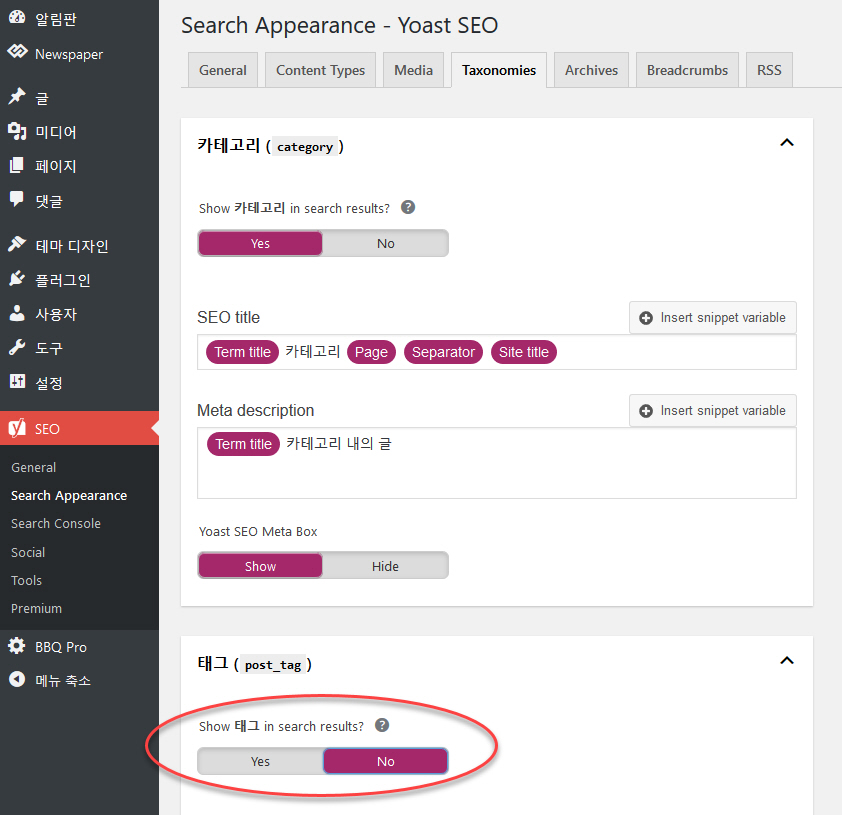This screenshot has height=815, width=842.
Task: Click help icon beside Show 카테고리 question
Action: point(408,207)
